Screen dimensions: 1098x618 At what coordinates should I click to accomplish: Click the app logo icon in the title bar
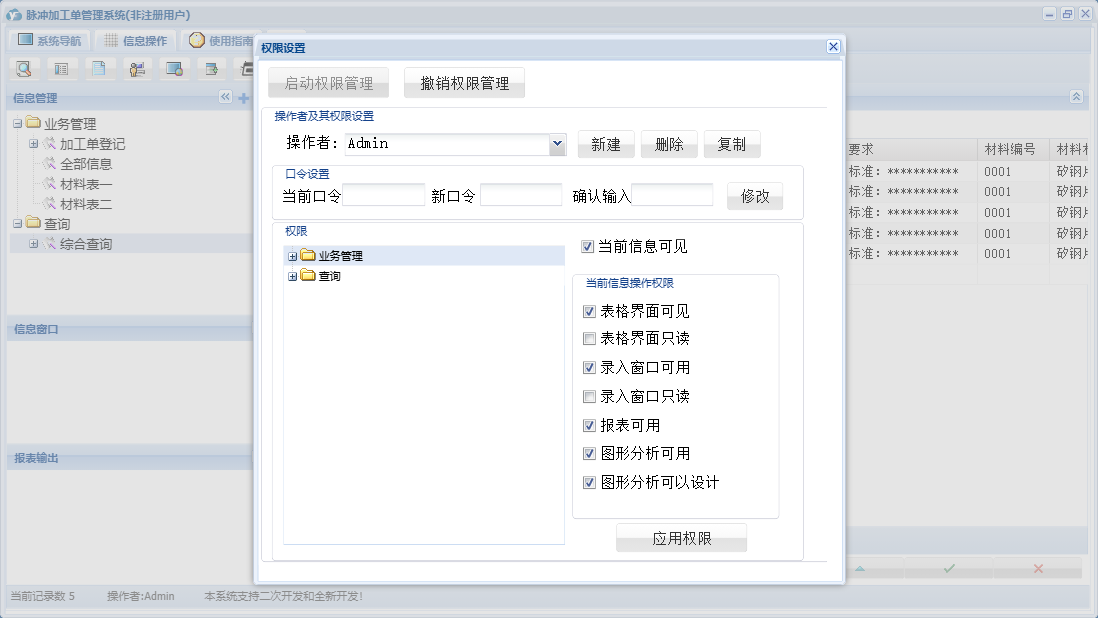13,15
